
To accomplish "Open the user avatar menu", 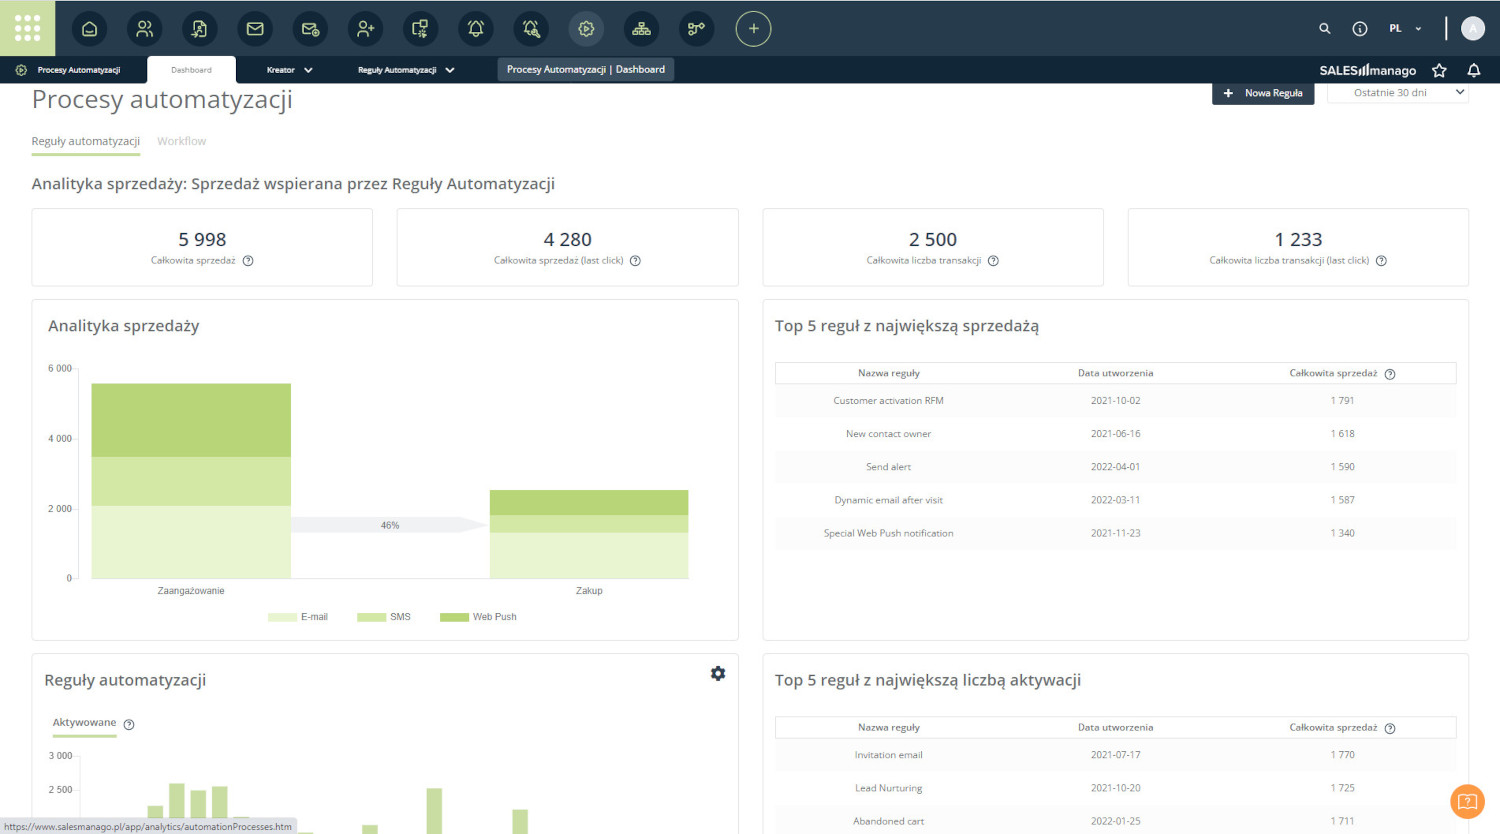I will [x=1473, y=29].
